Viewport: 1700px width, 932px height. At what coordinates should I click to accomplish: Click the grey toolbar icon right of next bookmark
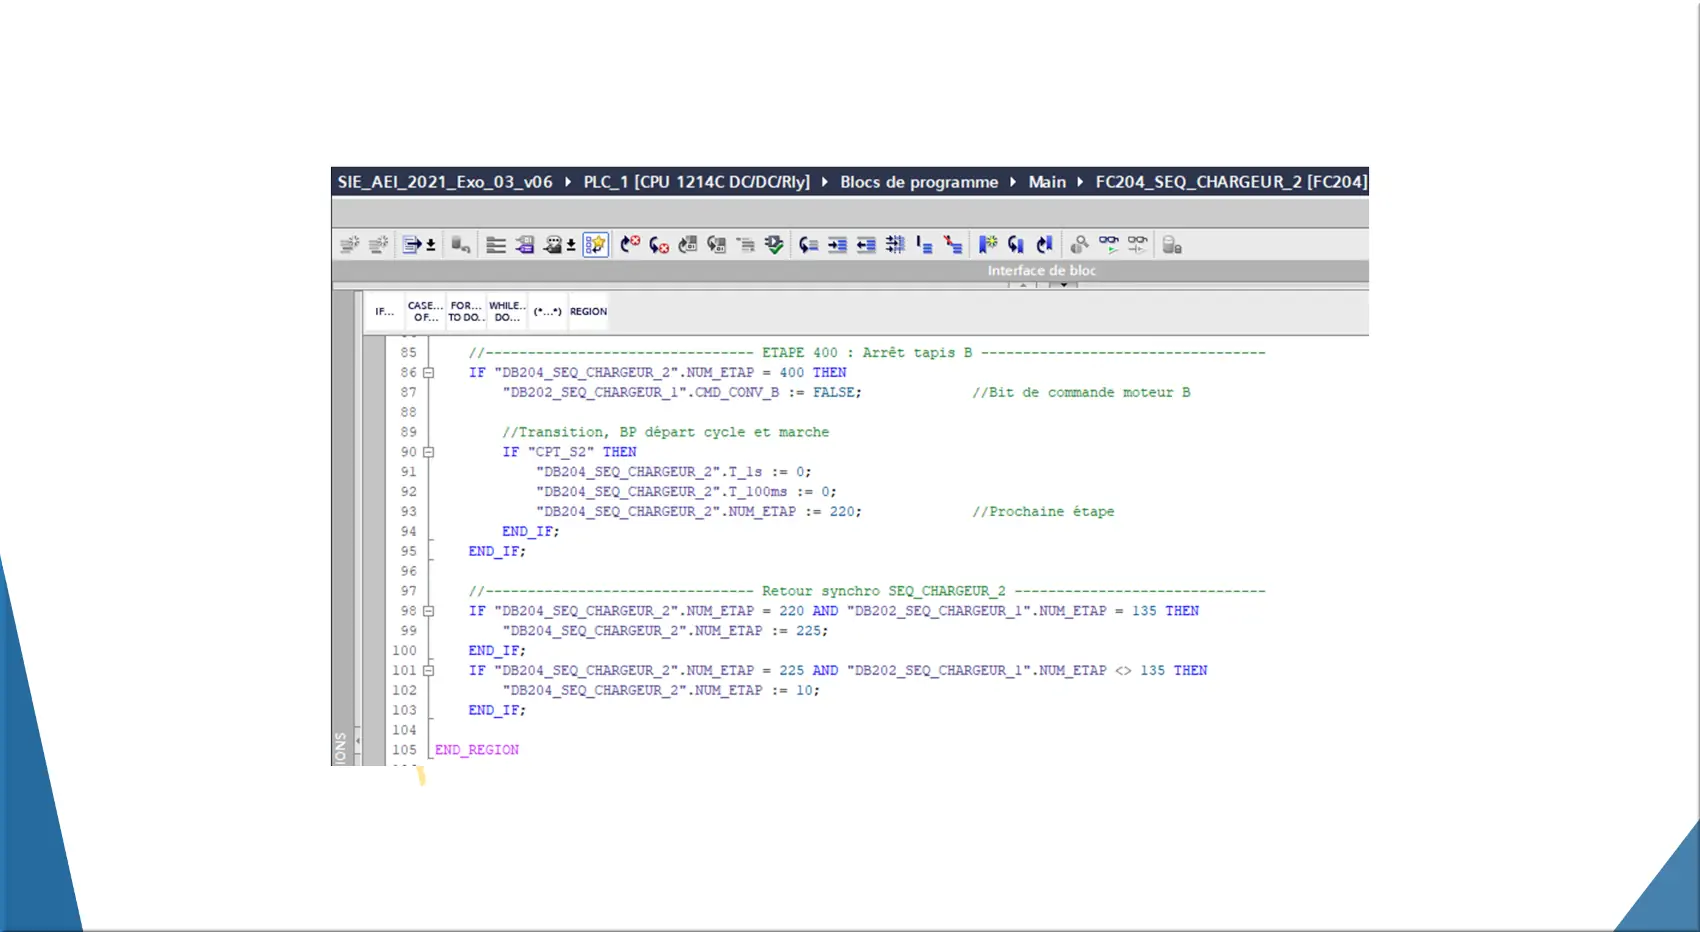pyautogui.click(x=1080, y=244)
